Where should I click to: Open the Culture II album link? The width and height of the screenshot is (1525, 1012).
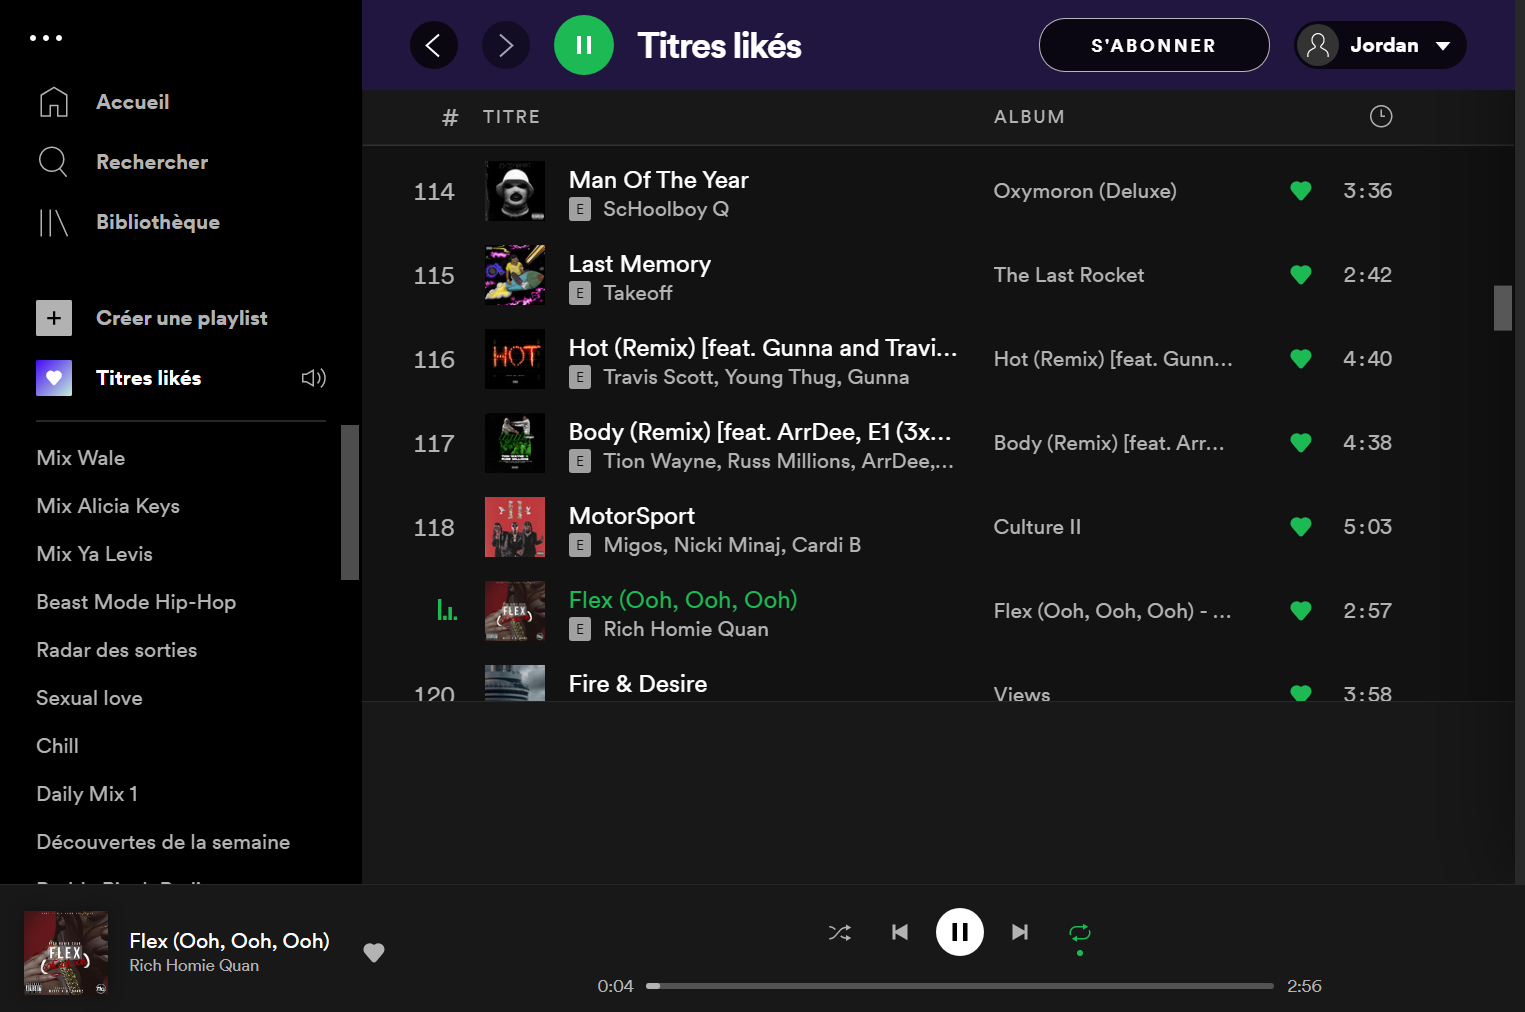tap(1037, 527)
